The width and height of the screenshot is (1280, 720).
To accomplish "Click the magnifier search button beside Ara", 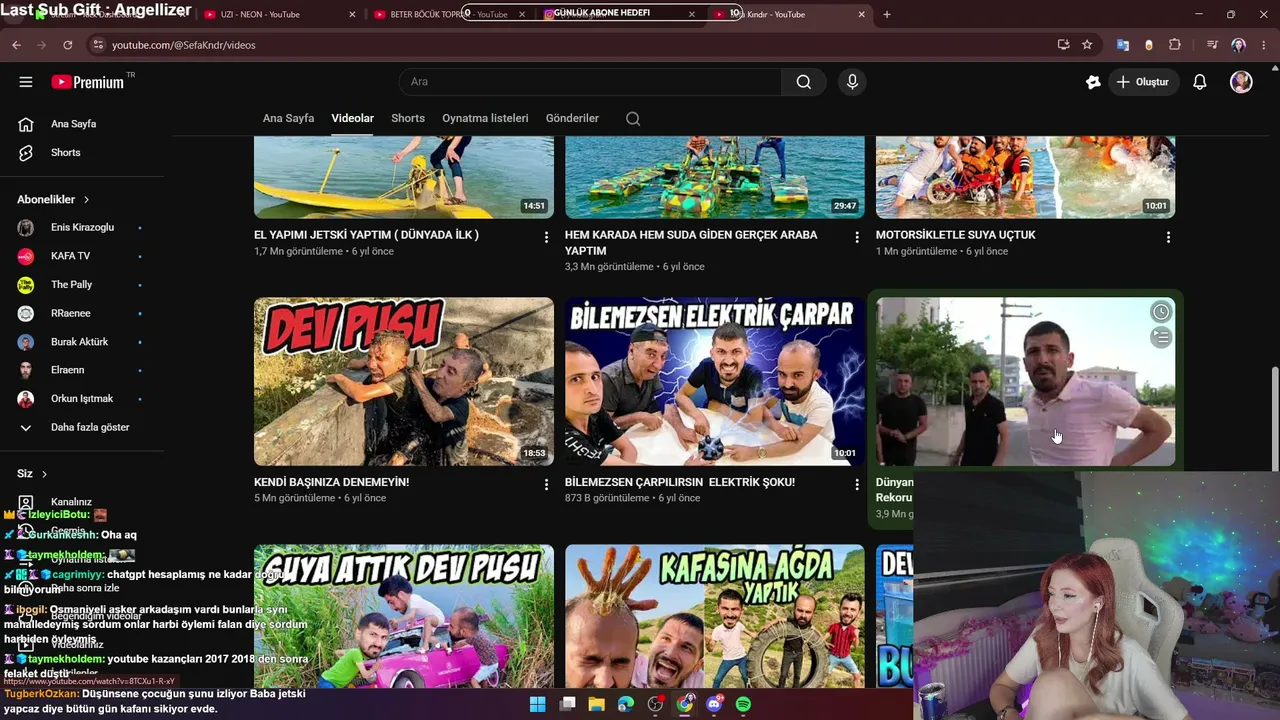I will (x=804, y=82).
